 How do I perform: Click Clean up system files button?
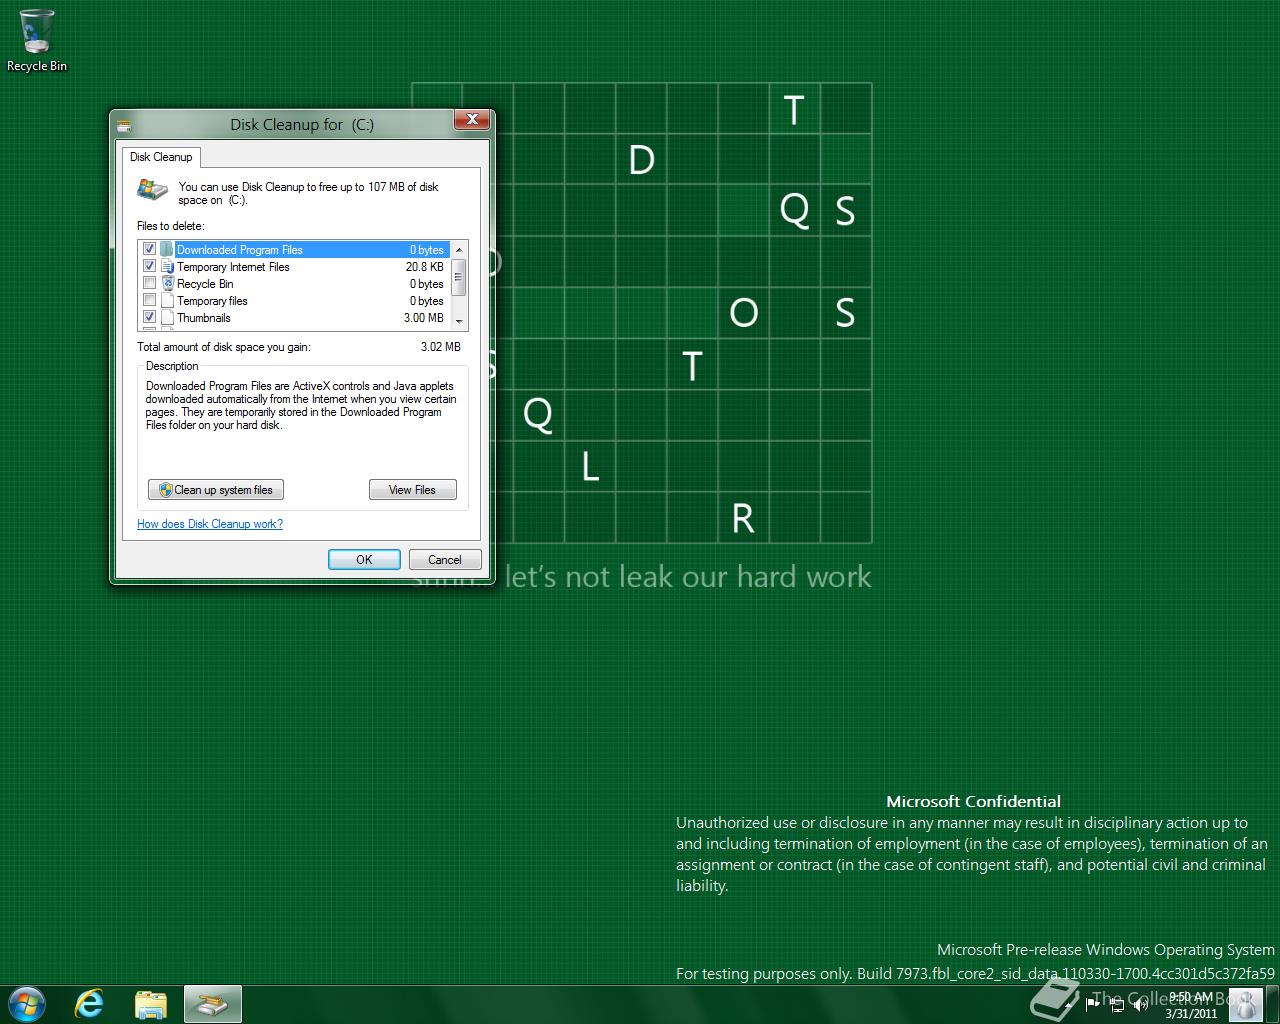click(216, 490)
